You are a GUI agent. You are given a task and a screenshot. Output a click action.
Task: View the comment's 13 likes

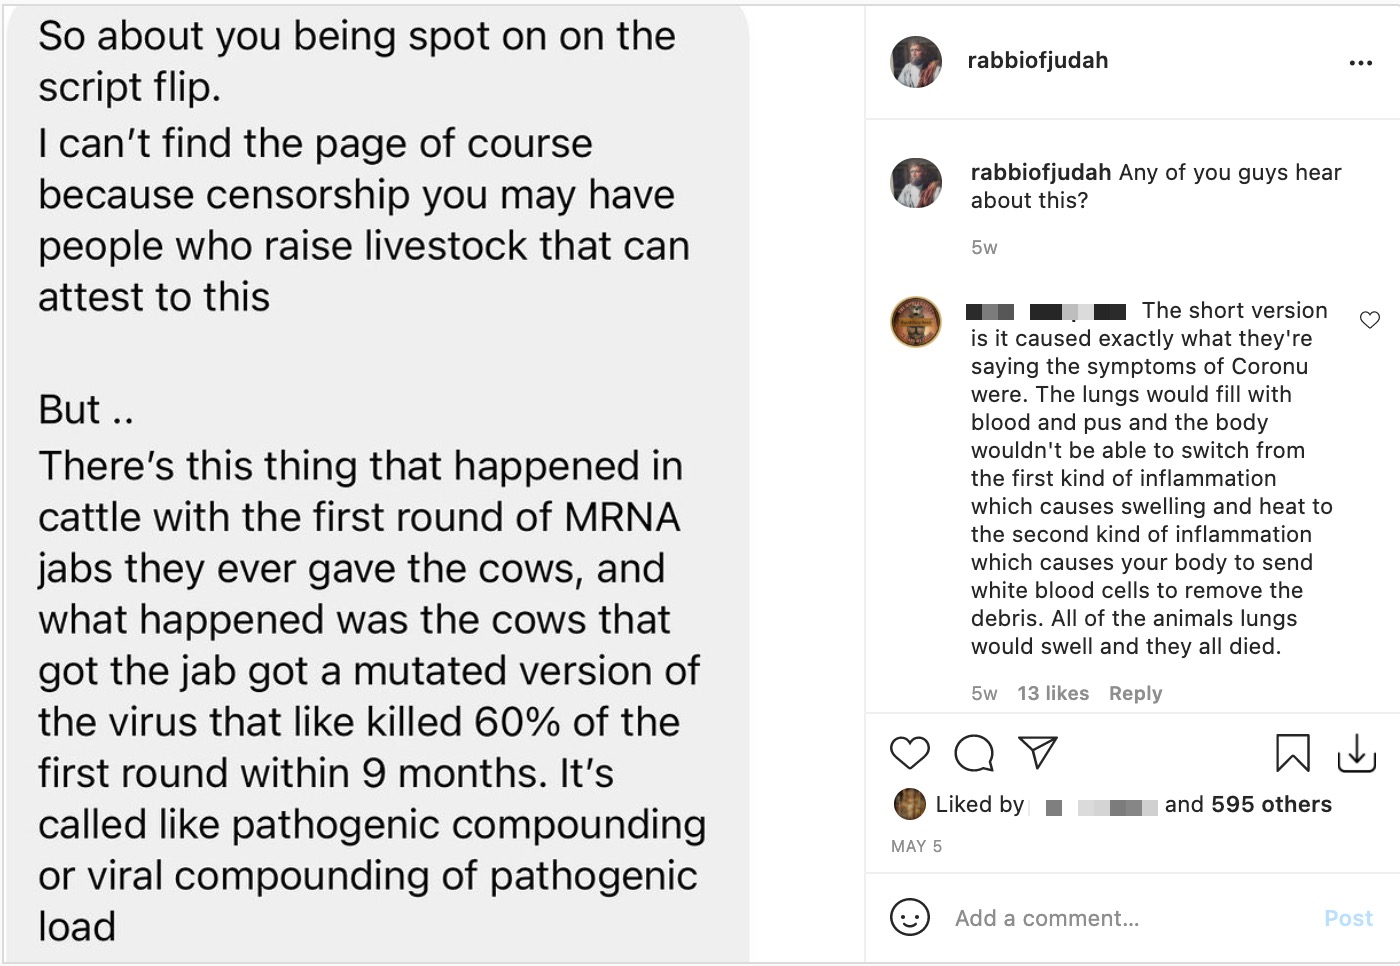1052,693
